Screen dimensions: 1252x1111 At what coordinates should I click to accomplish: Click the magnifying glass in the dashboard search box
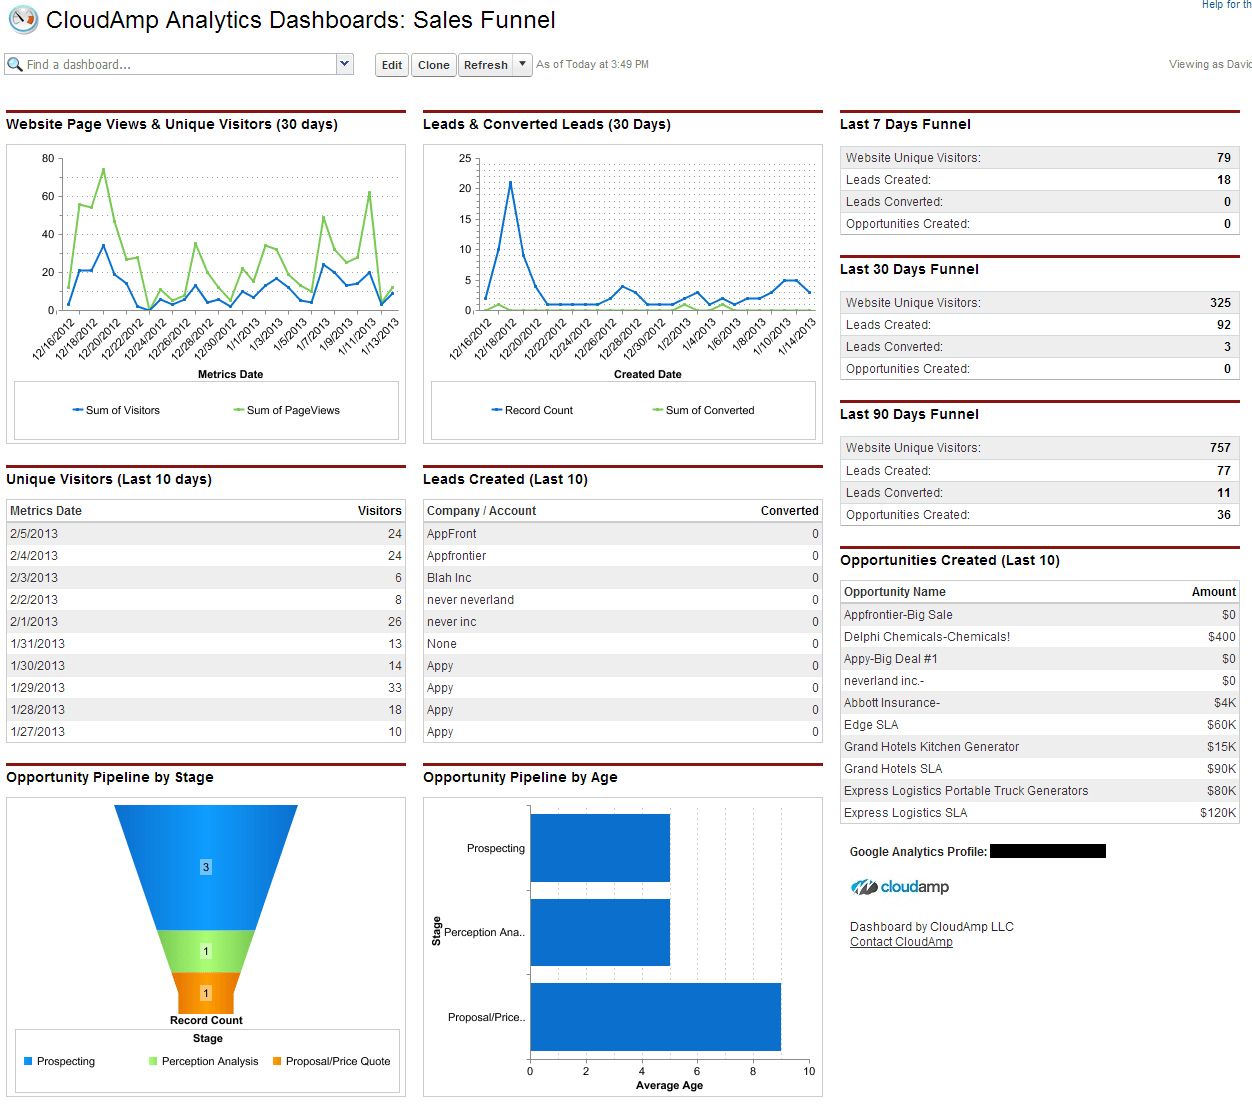tap(14, 64)
